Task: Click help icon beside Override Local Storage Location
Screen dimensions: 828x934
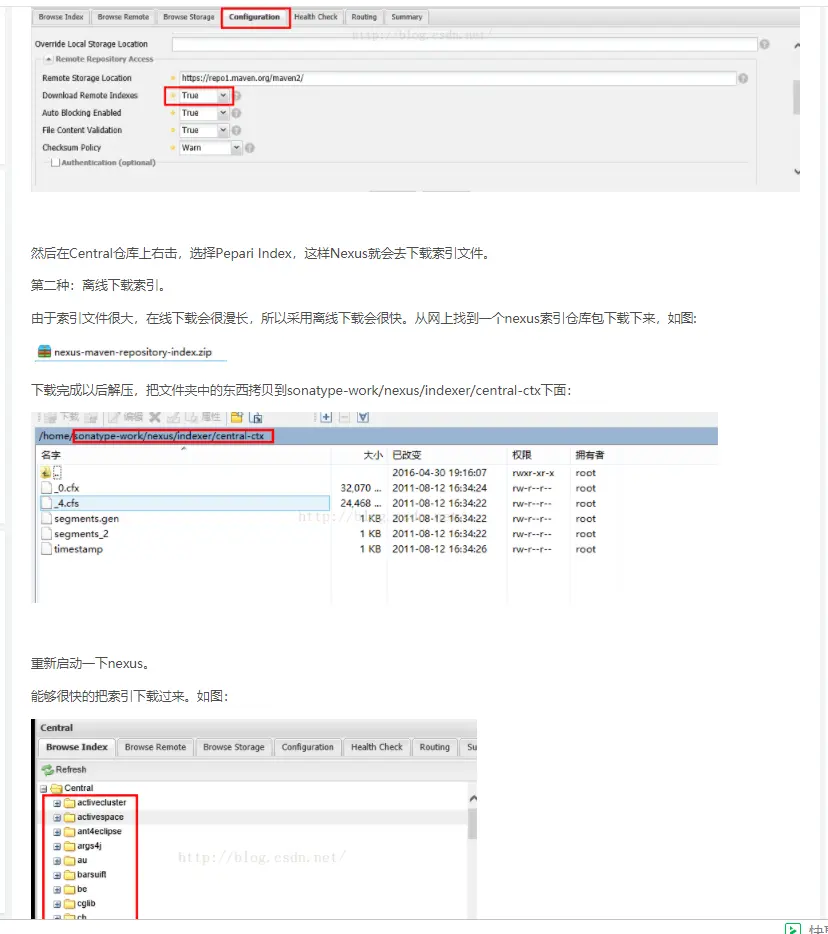Action: coord(764,44)
